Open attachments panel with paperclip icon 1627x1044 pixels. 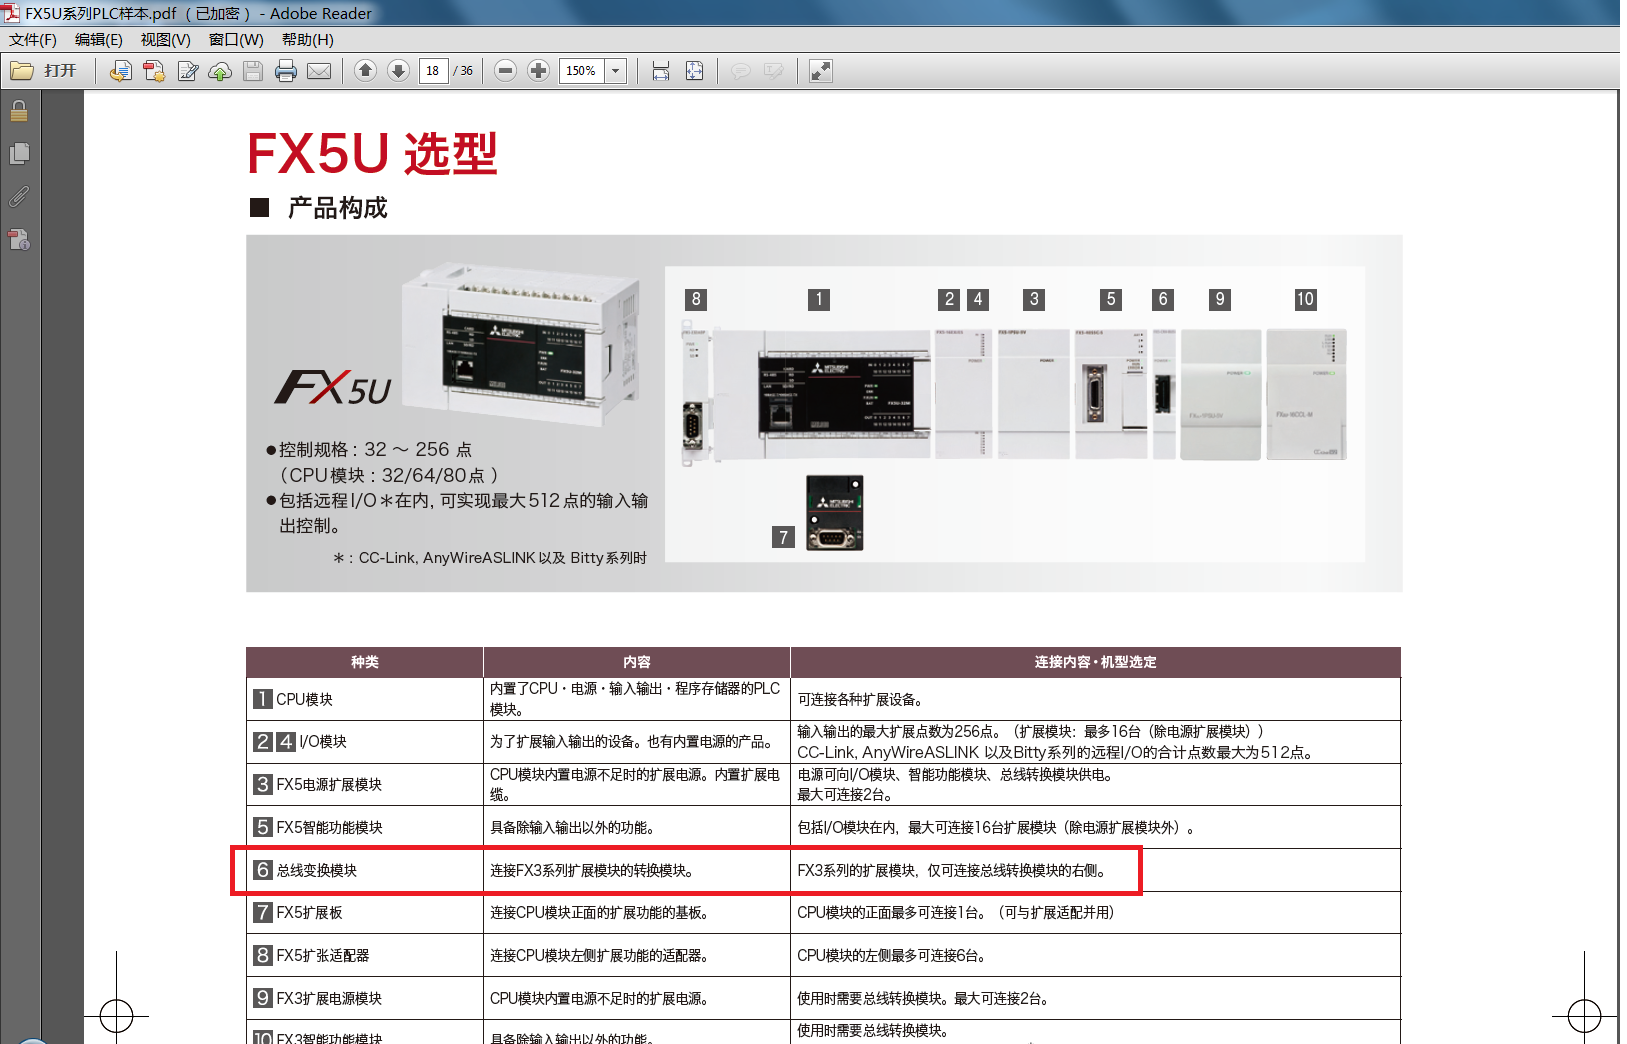pos(19,197)
